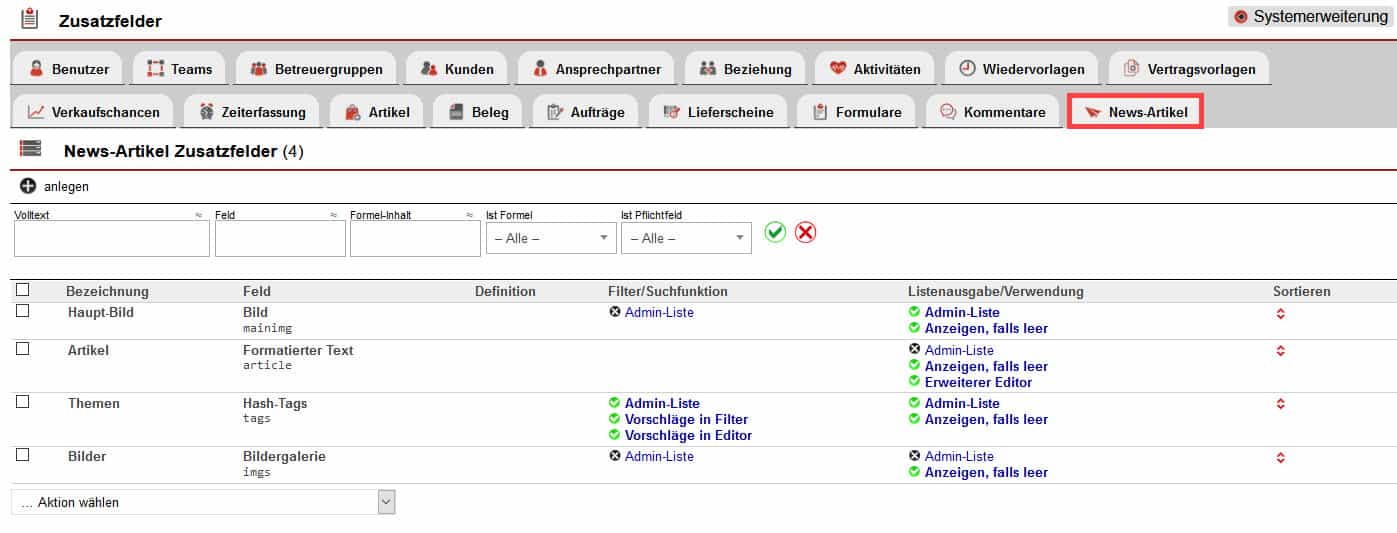Click the green checkmark apply filter icon
This screenshot has height=533, width=1397.
775,232
